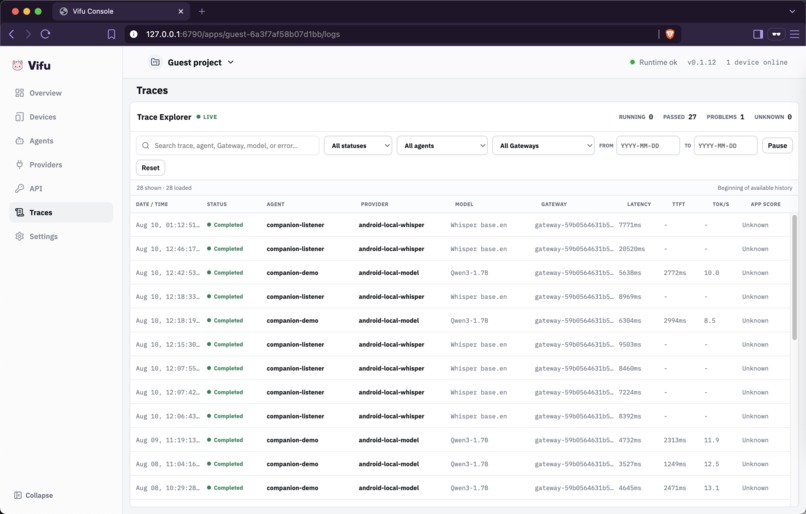Open the Agents menu item
Viewport: 806px width, 514px height.
point(61,141)
